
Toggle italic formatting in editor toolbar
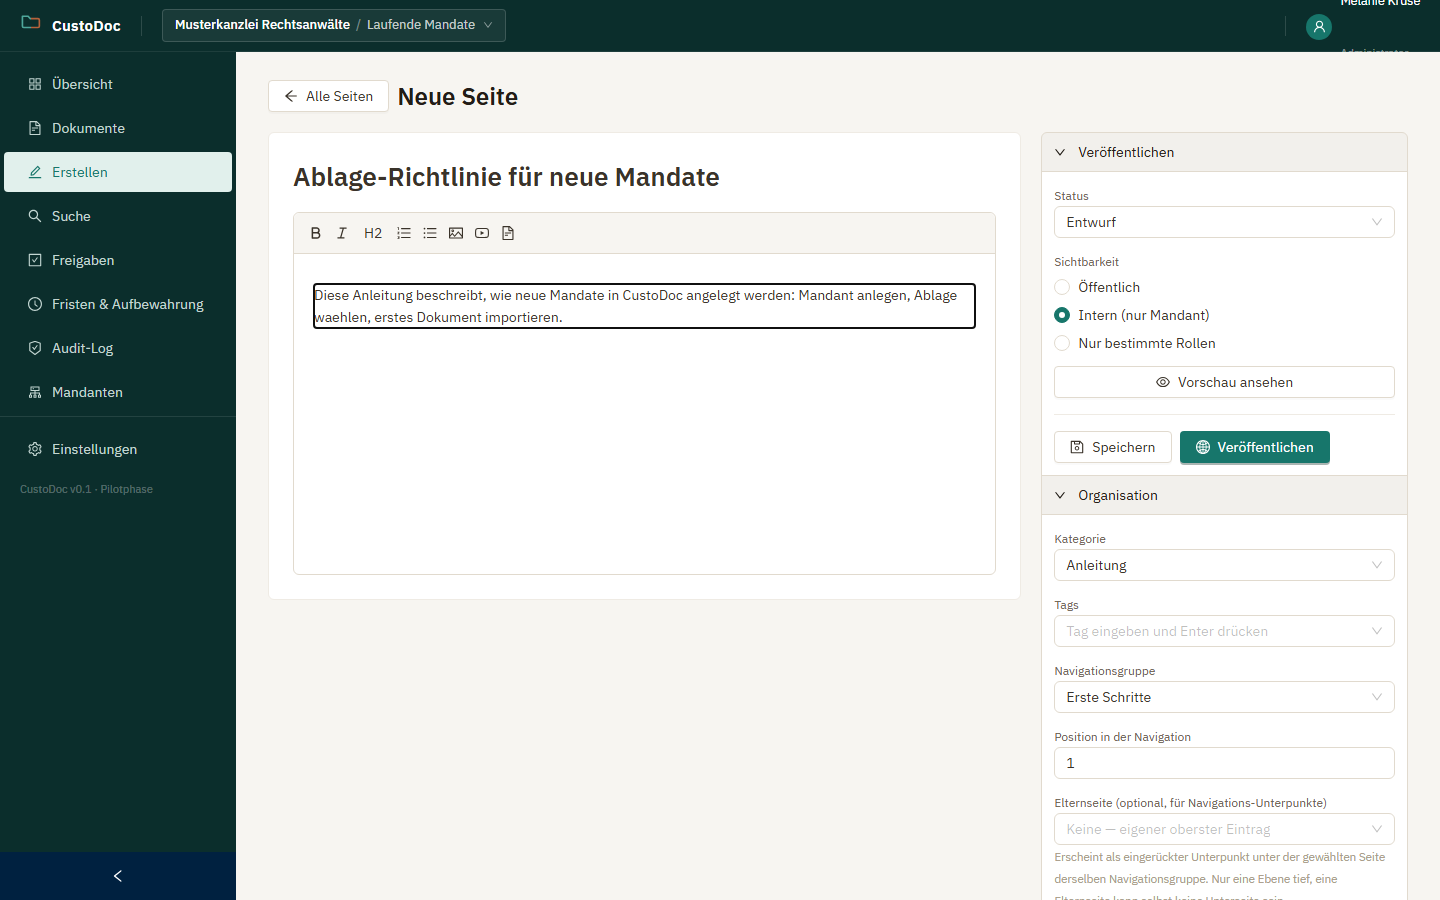coord(342,233)
